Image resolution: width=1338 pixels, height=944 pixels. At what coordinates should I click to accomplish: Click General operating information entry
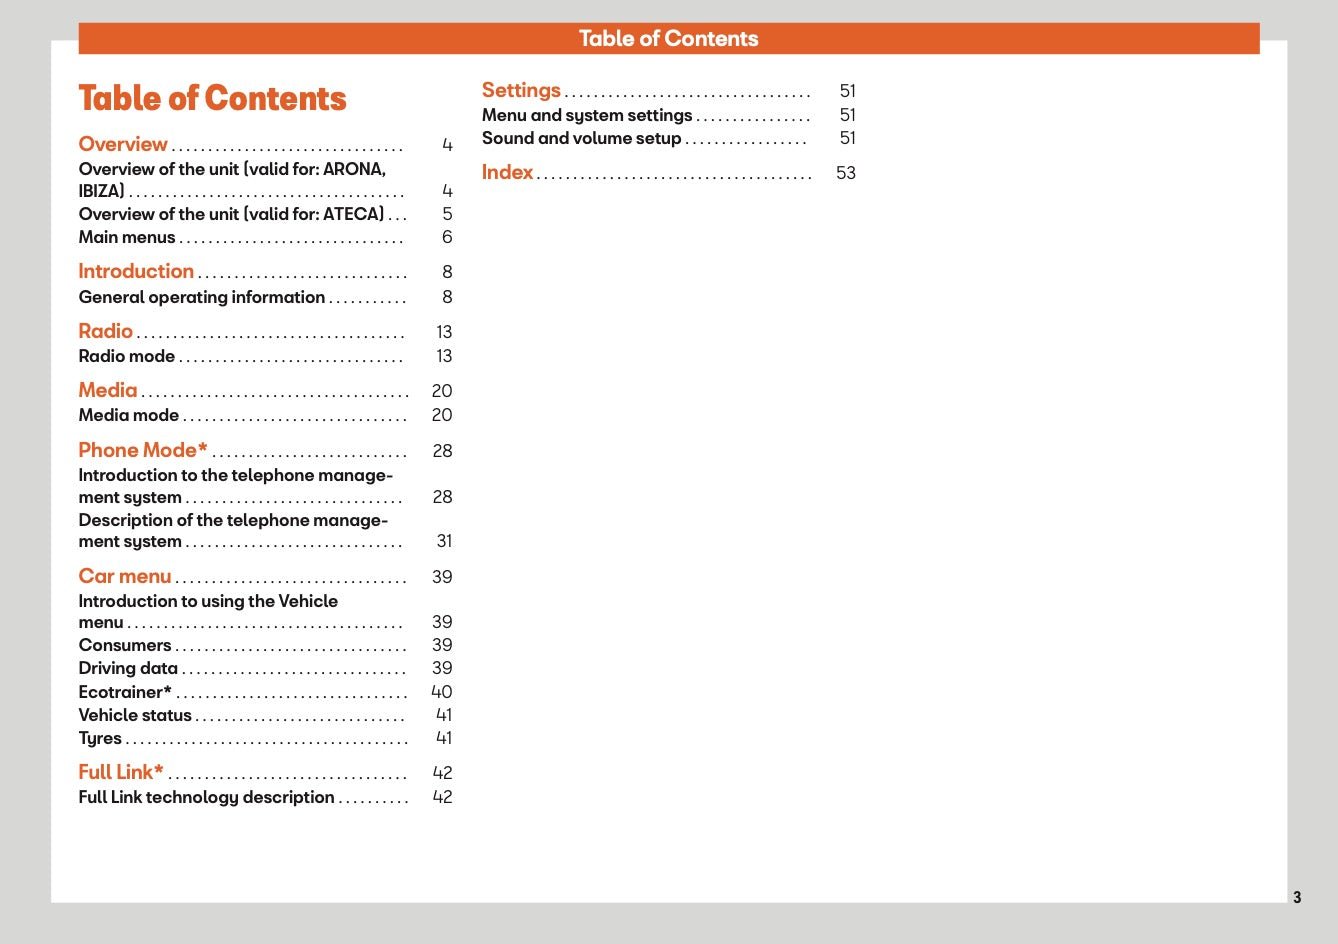pos(202,297)
